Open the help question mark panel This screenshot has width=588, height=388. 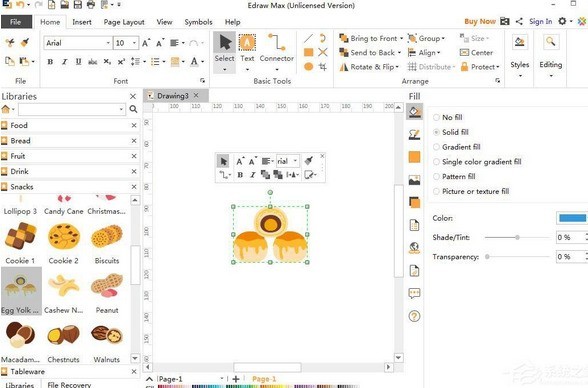(x=414, y=316)
